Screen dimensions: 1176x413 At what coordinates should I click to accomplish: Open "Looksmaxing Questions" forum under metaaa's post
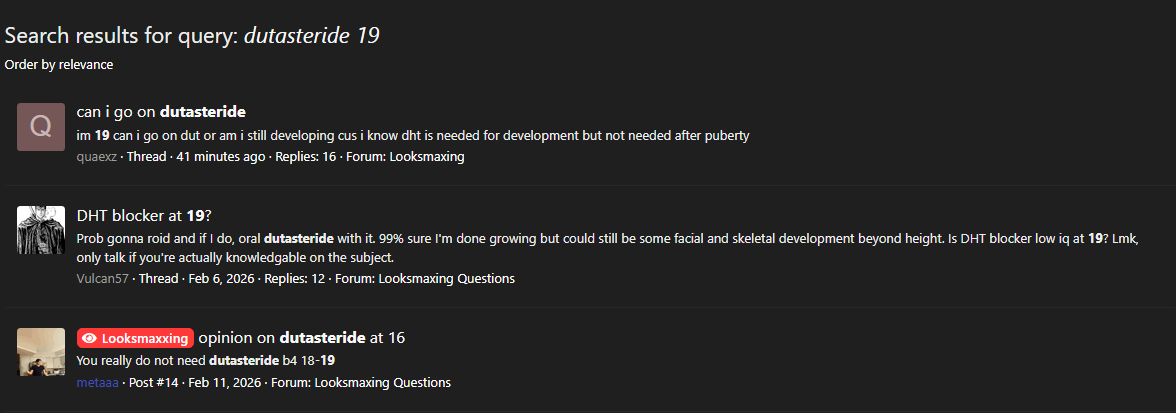[x=382, y=383]
